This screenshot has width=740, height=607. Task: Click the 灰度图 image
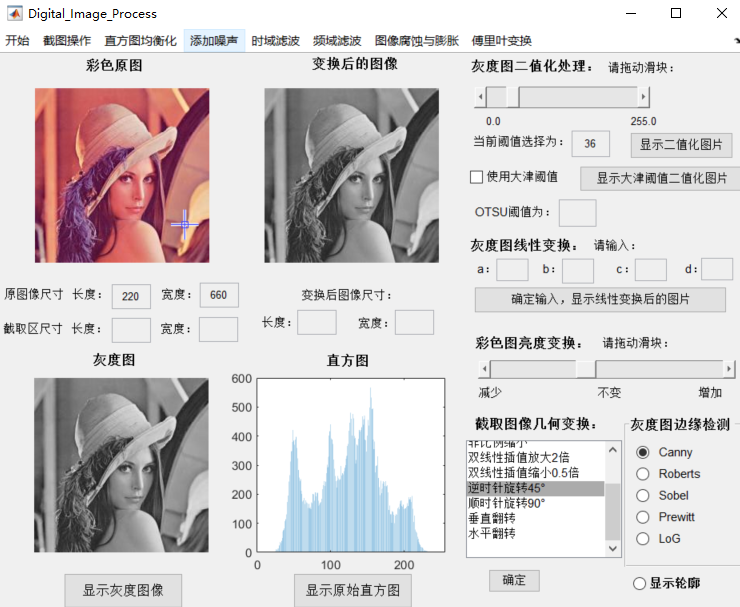(x=121, y=465)
